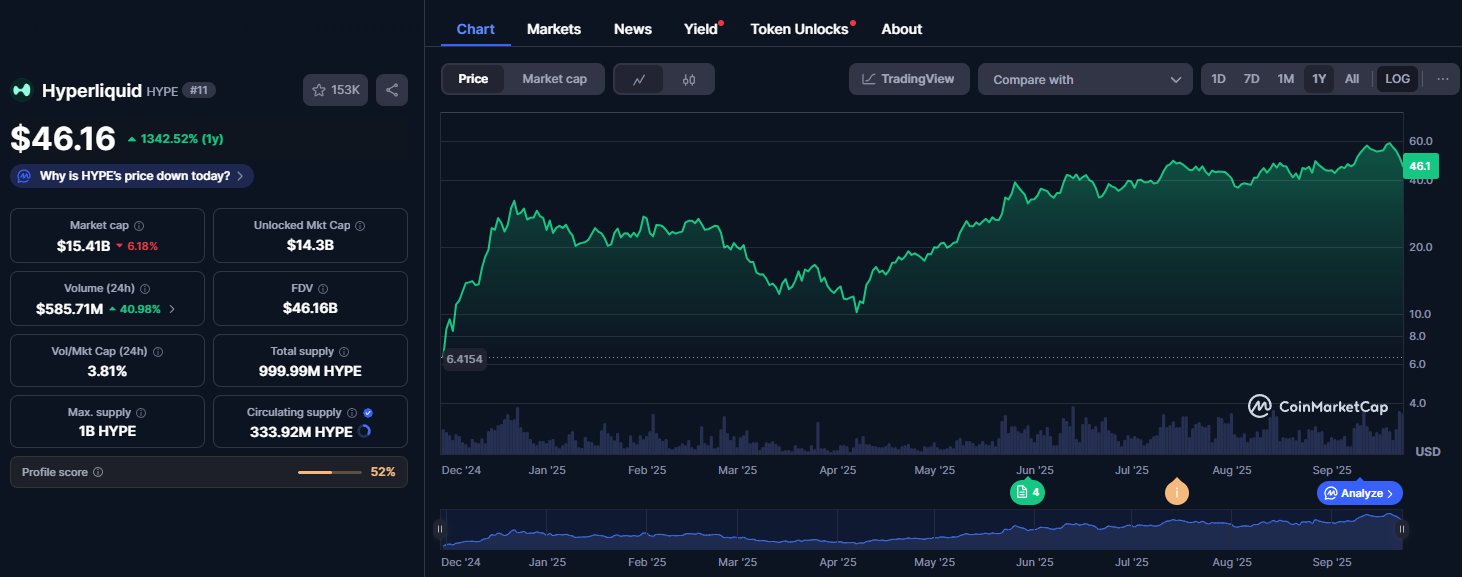The height and width of the screenshot is (577, 1462).
Task: Click the circulating supply progress ring icon
Action: [x=364, y=432]
